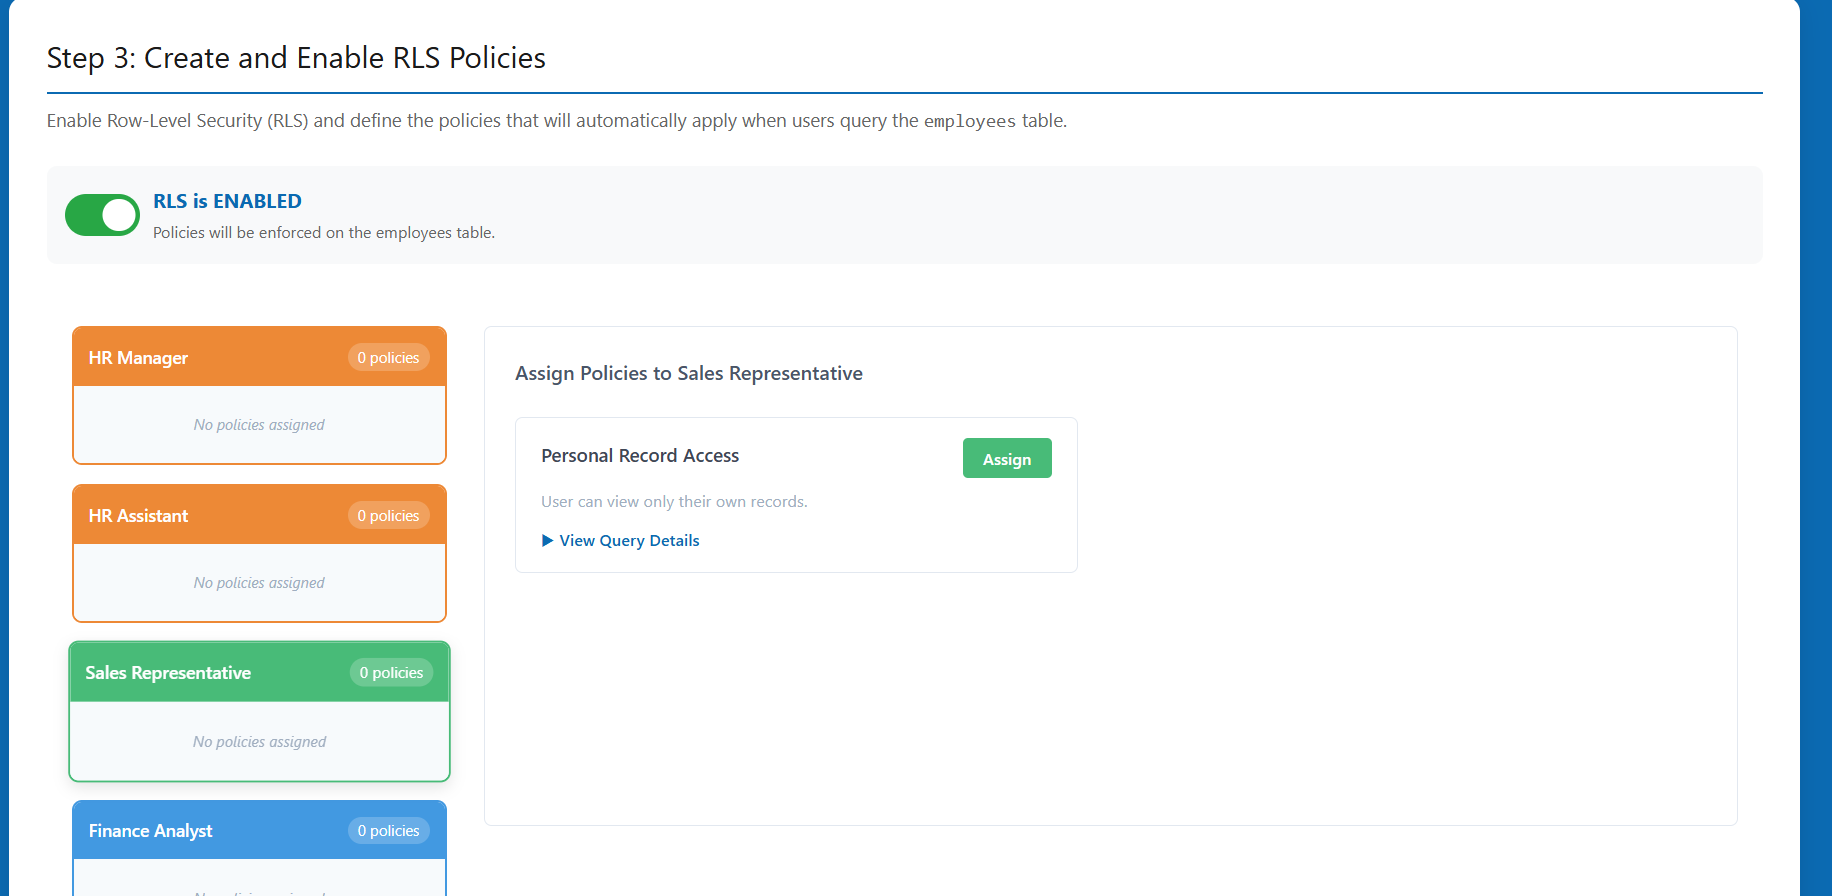Click the policy description 'User can view only their own records'
The image size is (1832, 896).
[x=674, y=502]
